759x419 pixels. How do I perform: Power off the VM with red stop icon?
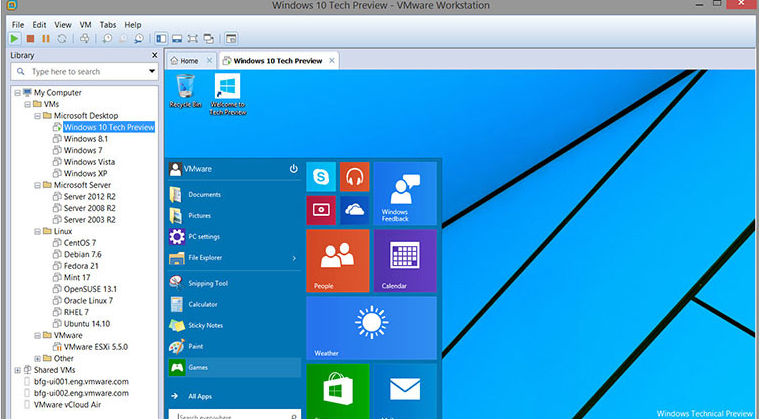pos(30,39)
